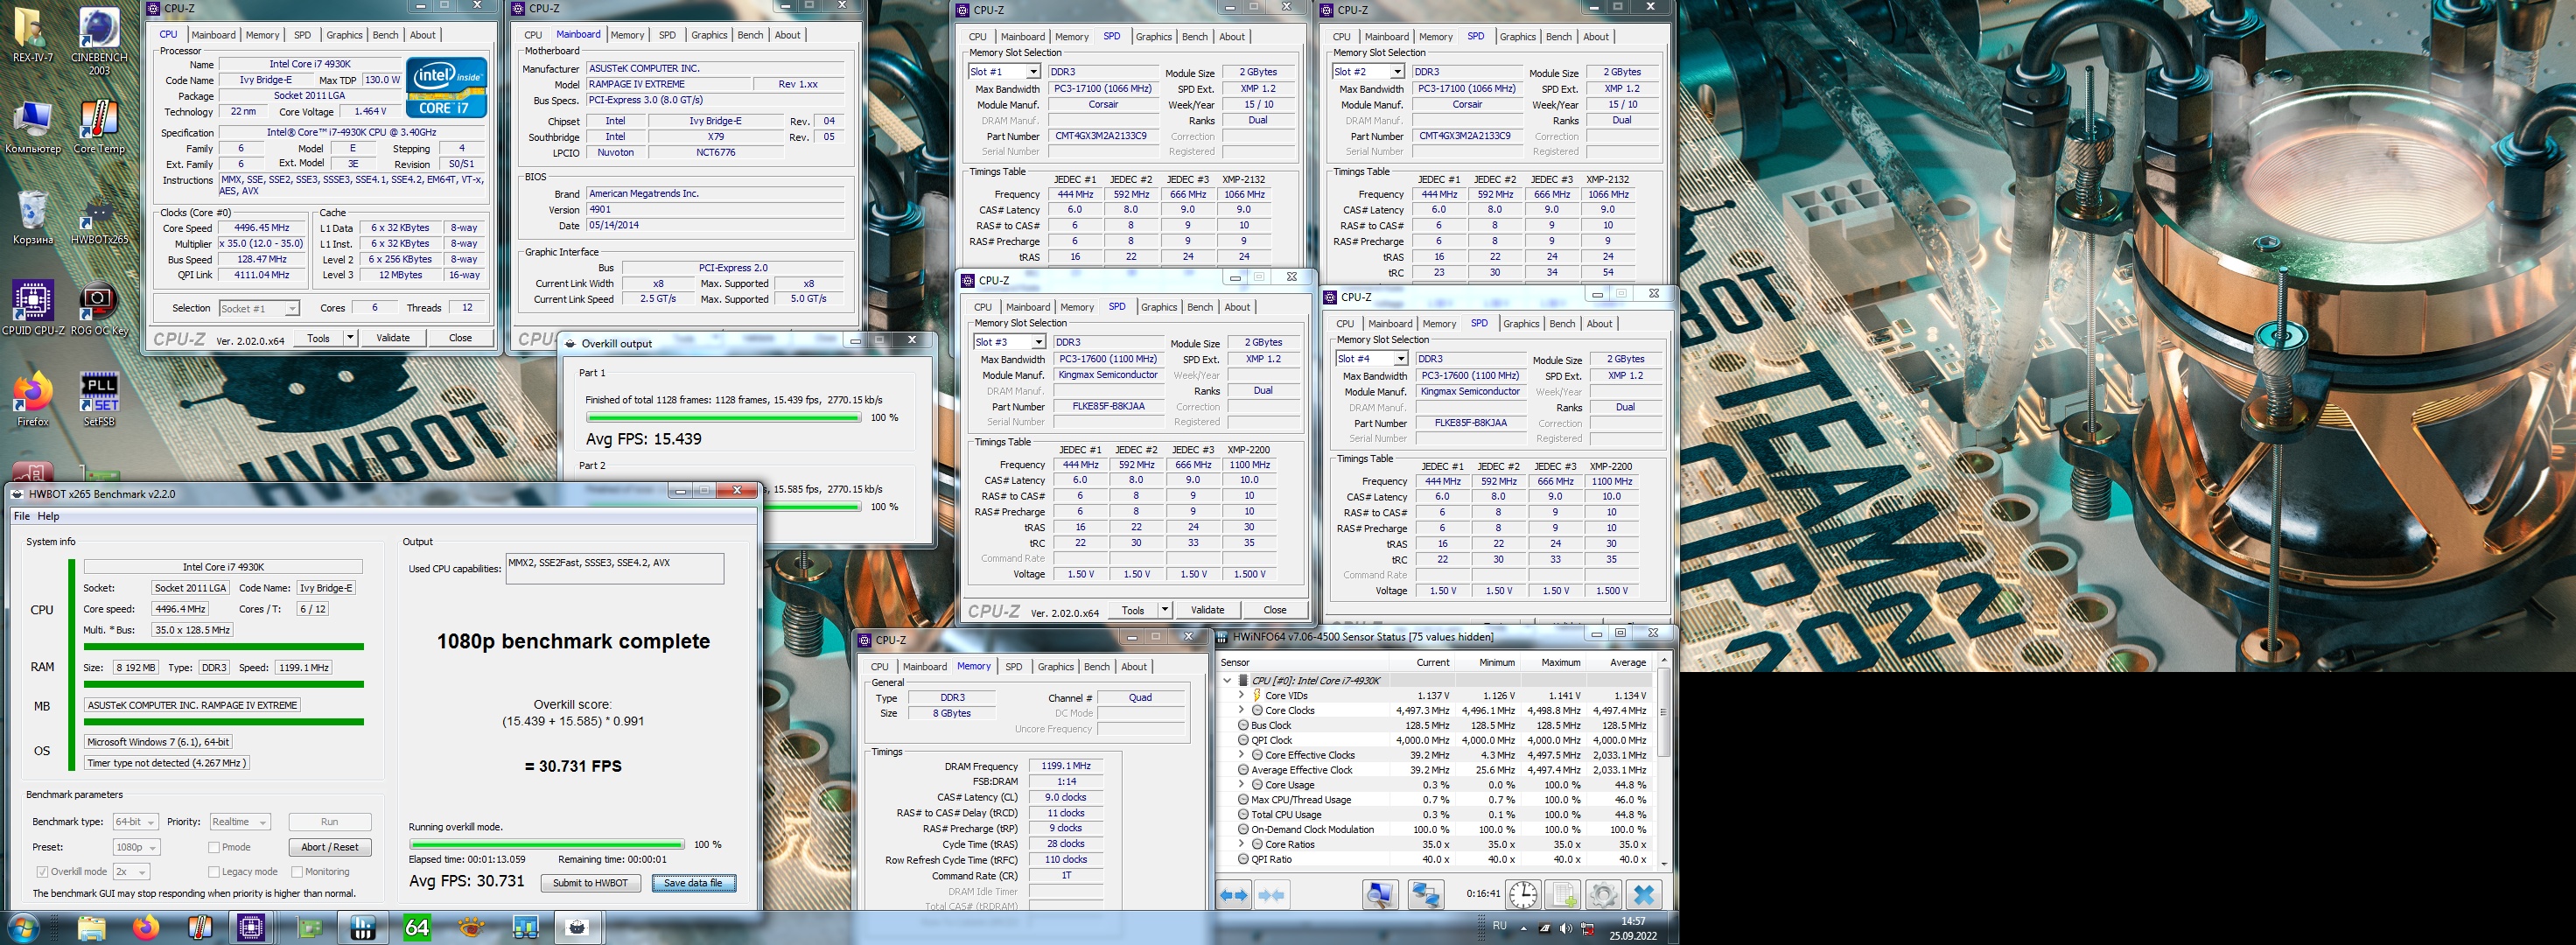Open the Bench tab in the Mainboard window

(750, 35)
